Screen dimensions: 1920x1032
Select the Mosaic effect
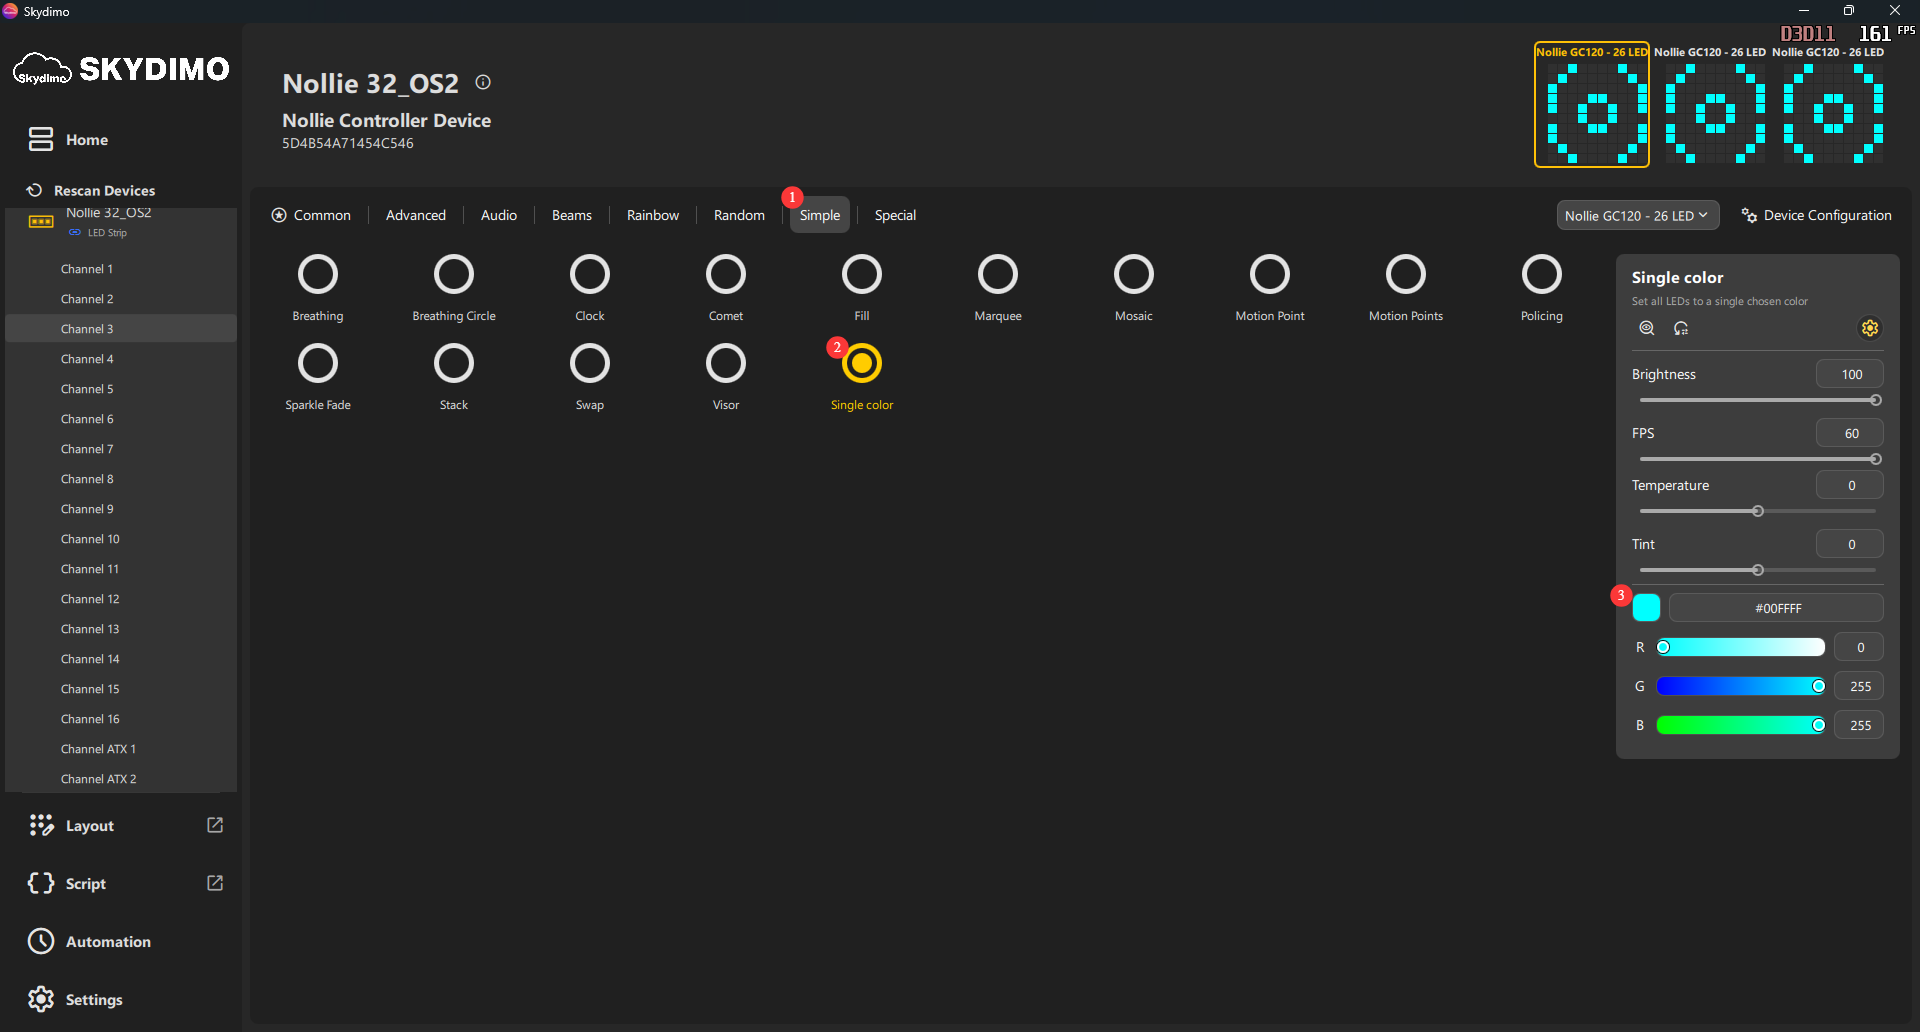coord(1134,288)
